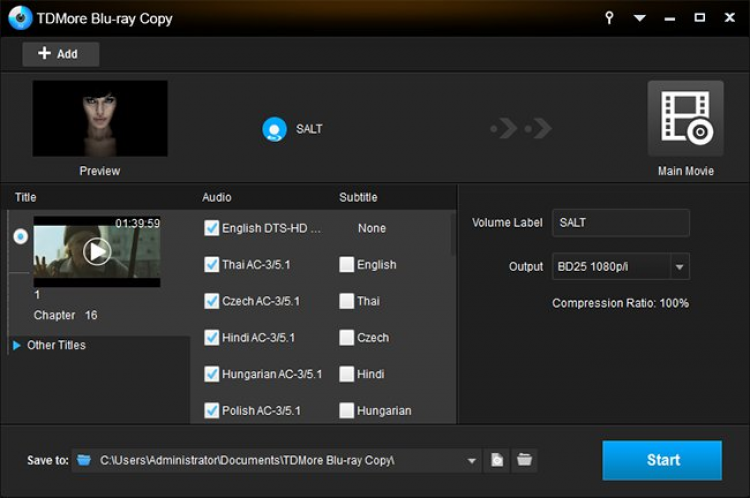750x498 pixels.
Task: Enable Hindi subtitle checkbox
Action: 346,374
